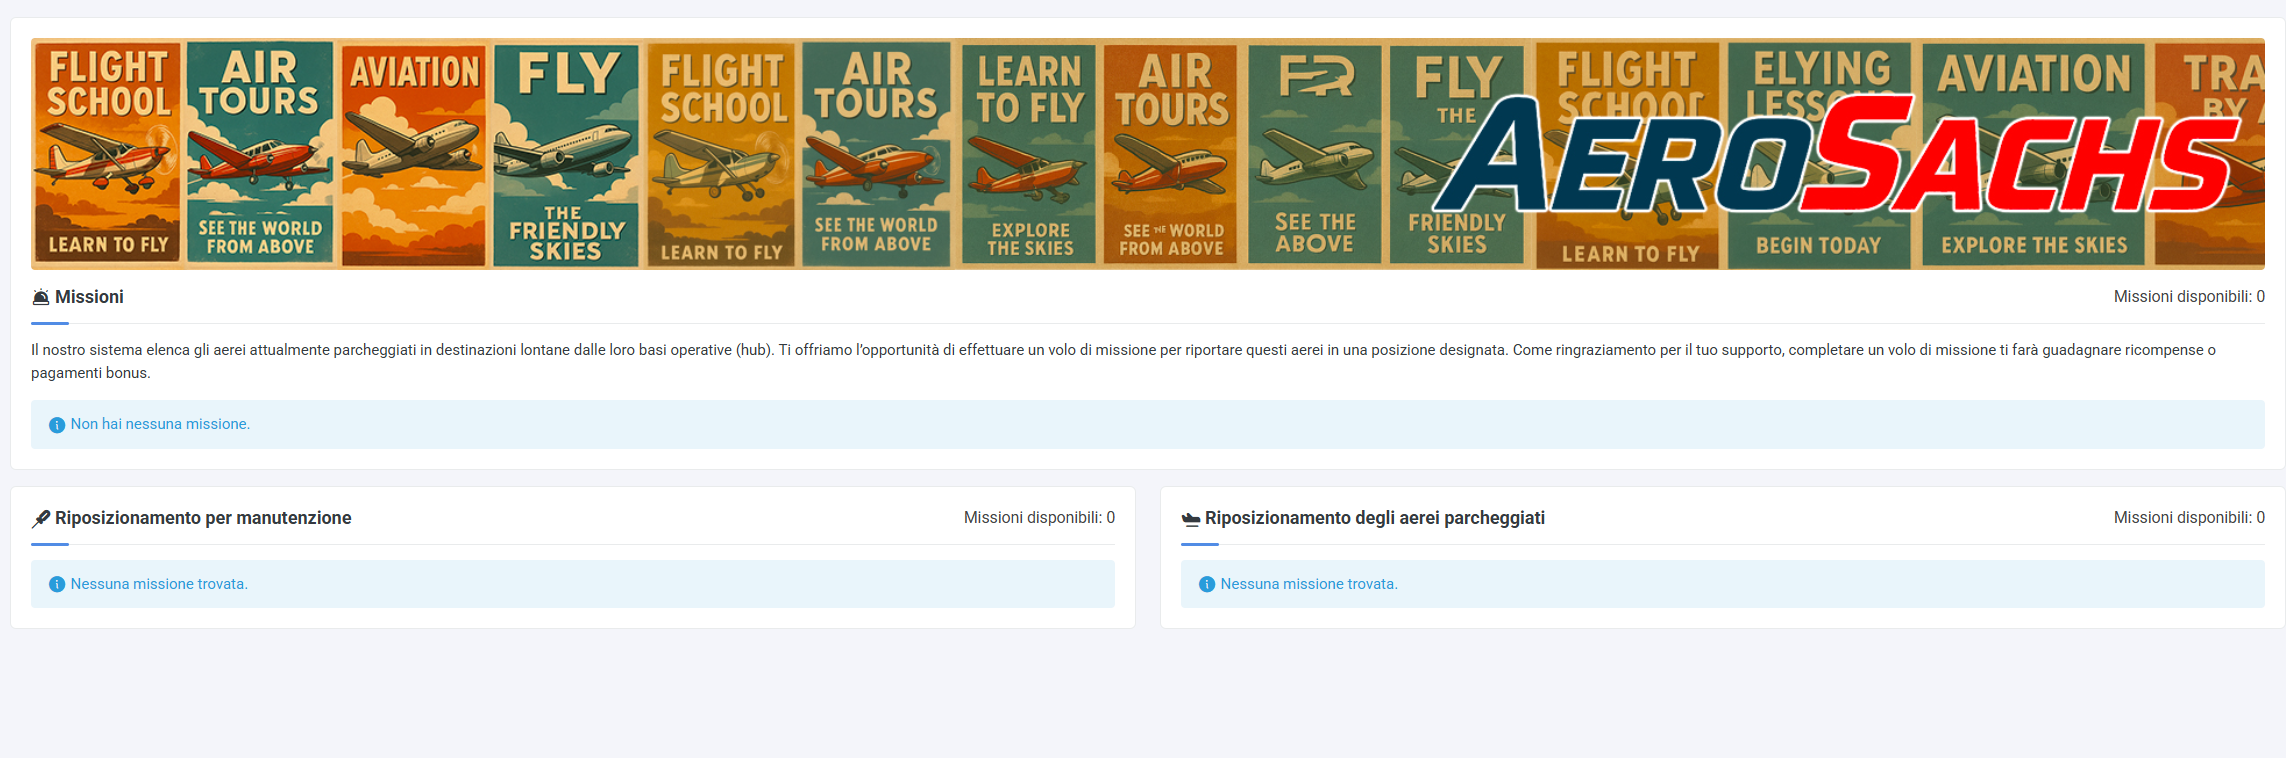
Task: Click 'Missioni disponibili: 0' in Missioni section
Action: coord(2188,297)
